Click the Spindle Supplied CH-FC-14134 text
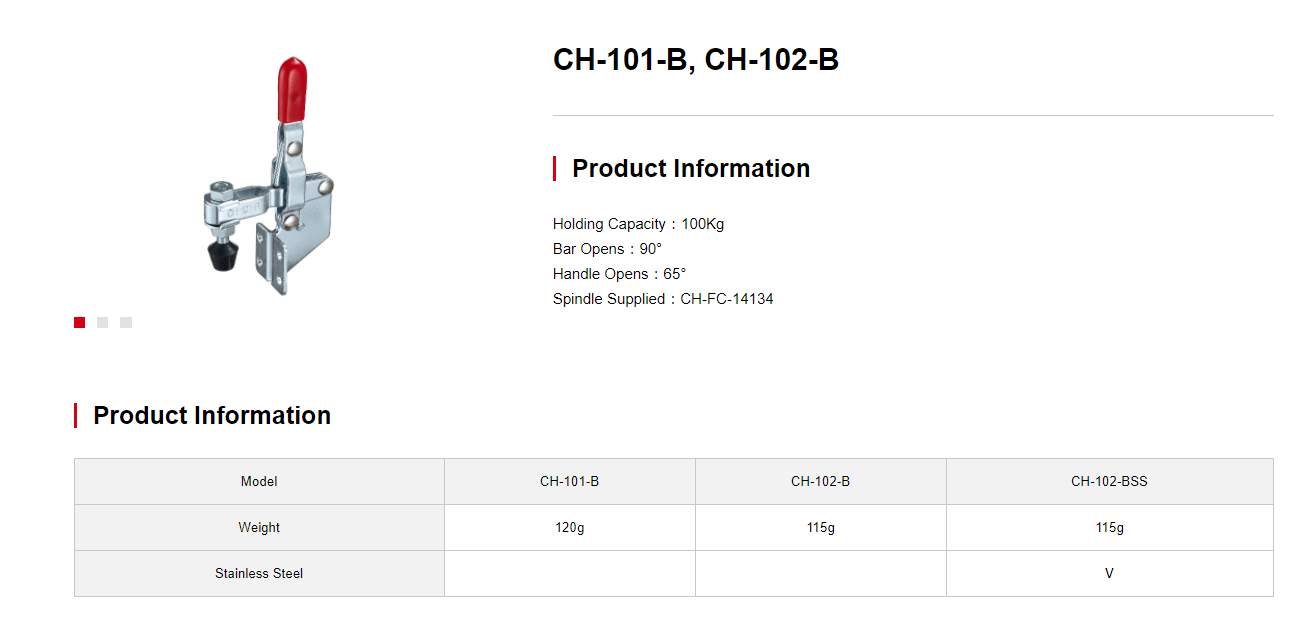This screenshot has width=1290, height=644. coord(663,299)
